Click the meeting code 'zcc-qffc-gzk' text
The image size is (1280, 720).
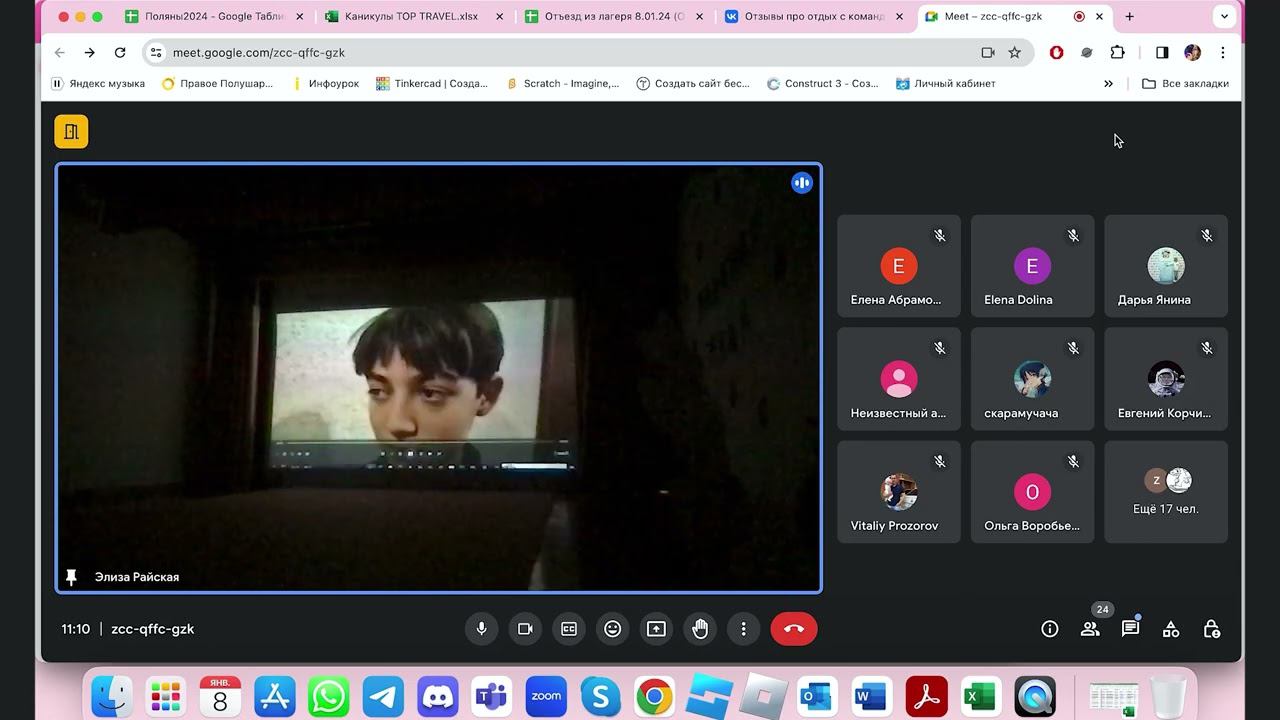tap(153, 629)
